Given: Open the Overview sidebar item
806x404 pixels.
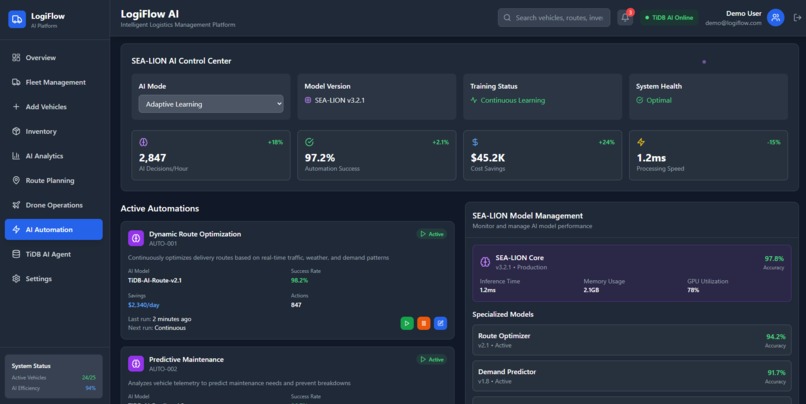Looking at the screenshot, I should [x=53, y=58].
